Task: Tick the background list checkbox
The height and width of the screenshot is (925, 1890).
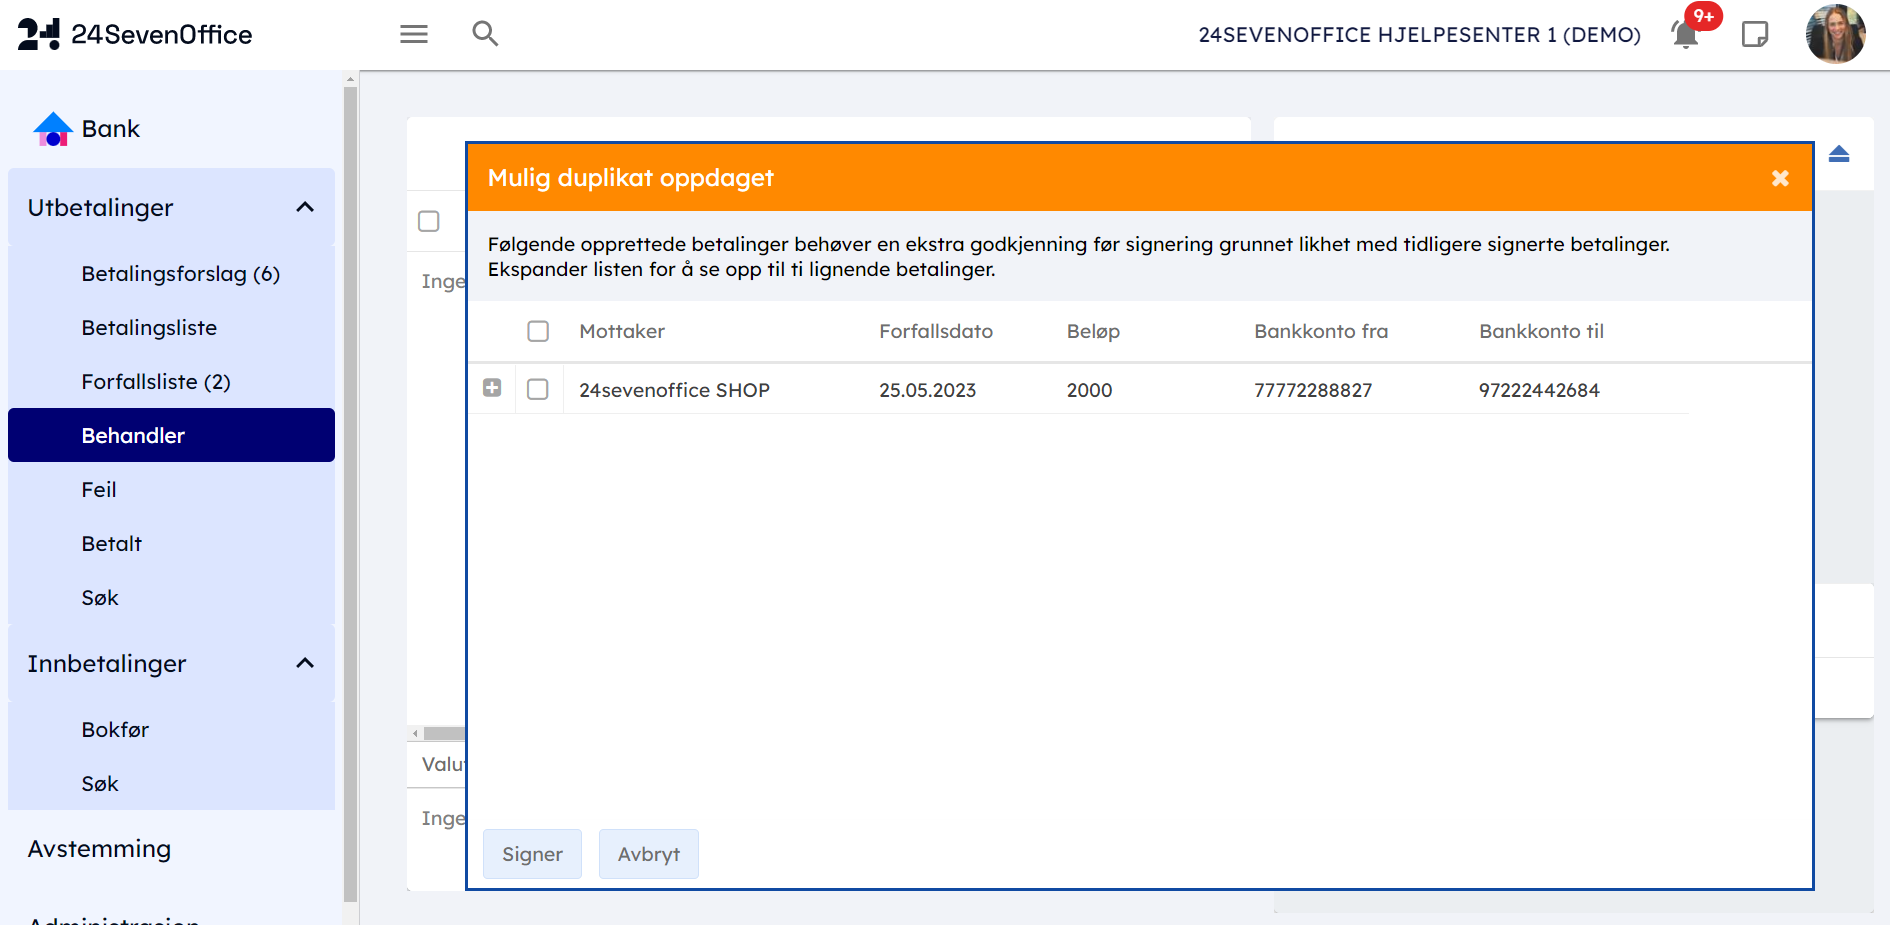Action: (429, 221)
